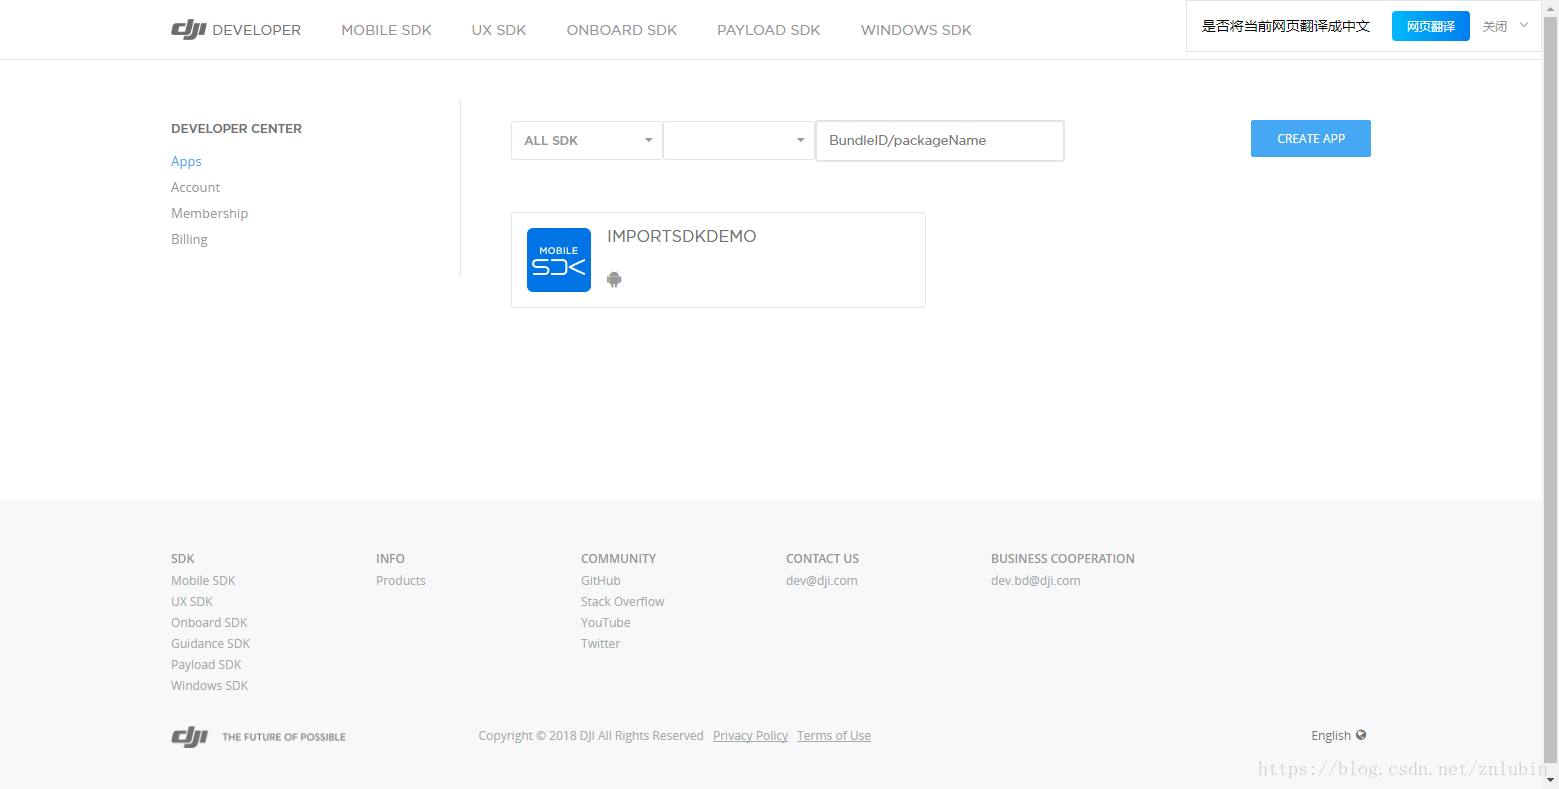
Task: Open ONBOARD SDK in top navigation
Action: coord(622,30)
